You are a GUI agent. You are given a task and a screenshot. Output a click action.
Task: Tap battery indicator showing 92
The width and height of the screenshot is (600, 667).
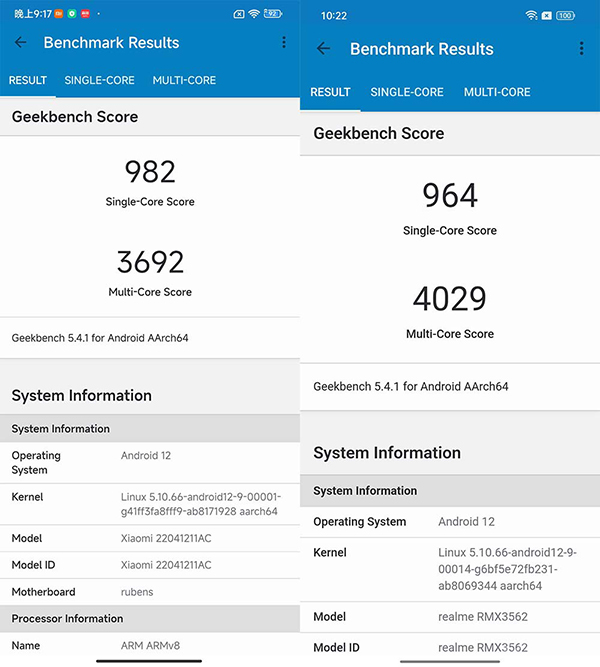tap(273, 14)
